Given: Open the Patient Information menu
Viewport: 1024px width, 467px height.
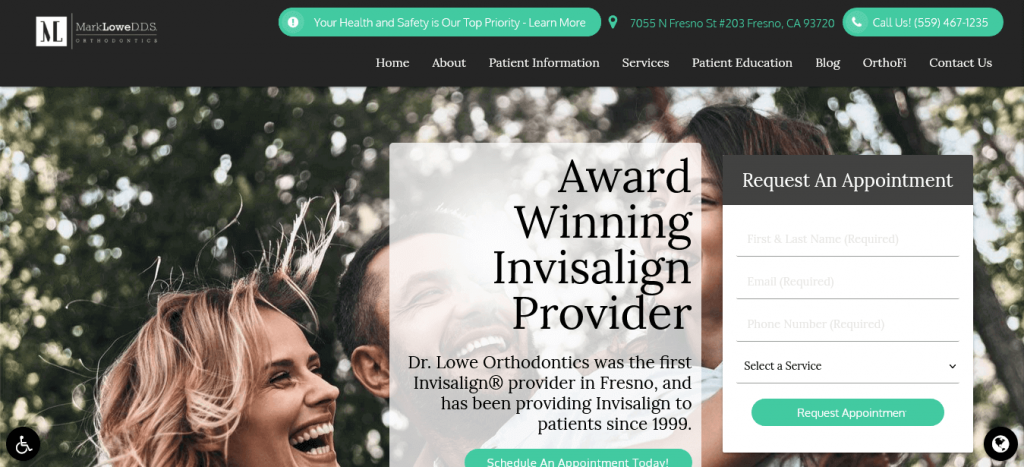Looking at the screenshot, I should tap(544, 63).
